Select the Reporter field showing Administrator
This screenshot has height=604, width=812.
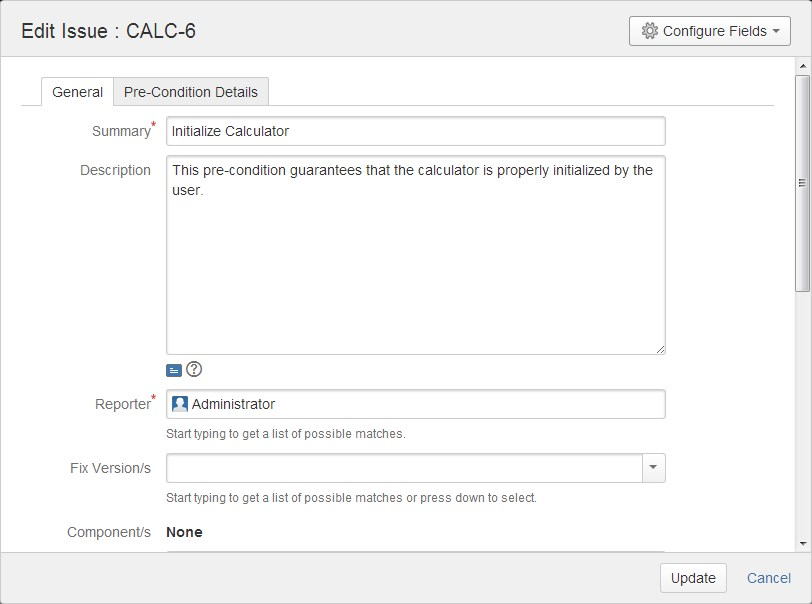(x=415, y=404)
